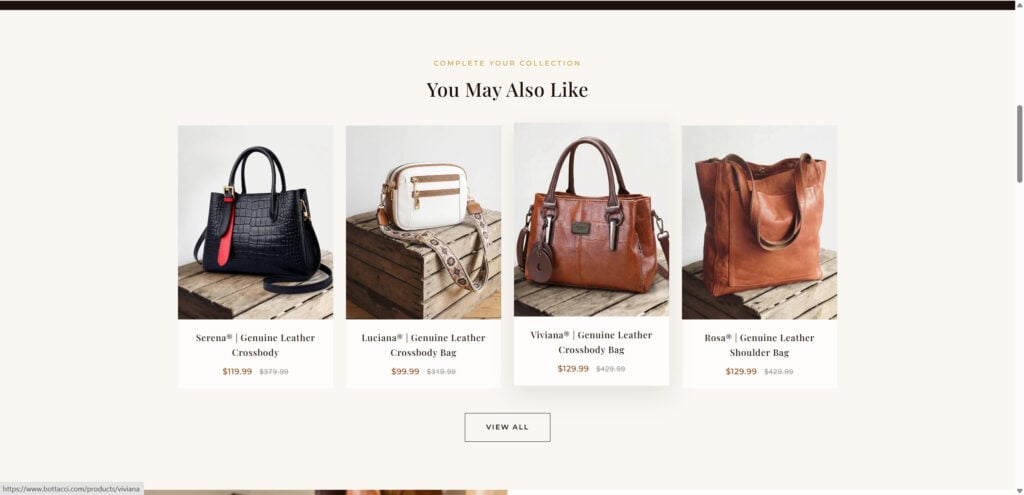
Task: Click the struck-through $379.99 Serena price
Action: (x=274, y=372)
